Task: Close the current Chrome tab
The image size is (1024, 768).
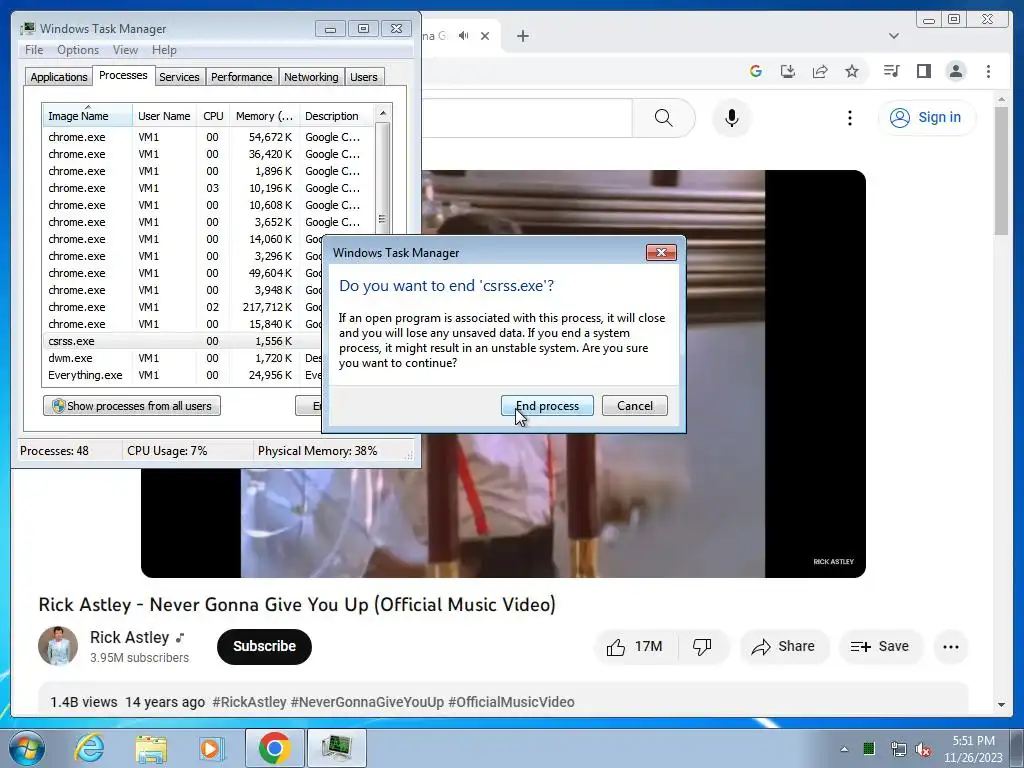Action: [x=485, y=36]
